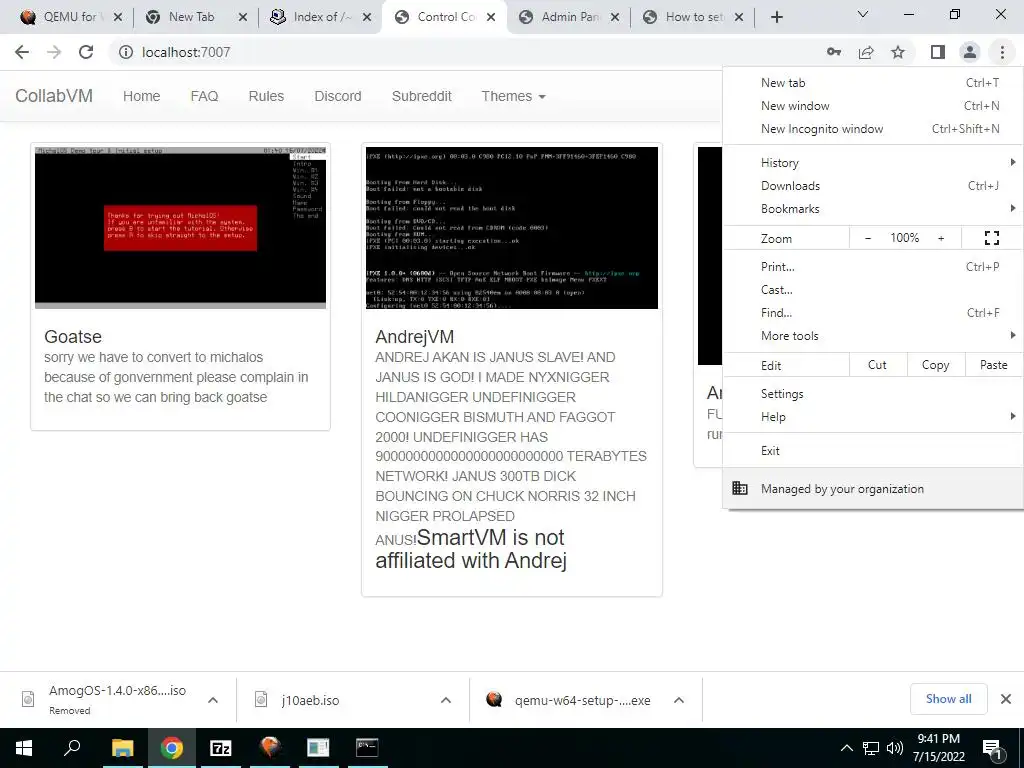The width and height of the screenshot is (1024, 768).
Task: Expand the History submenu
Action: coord(873,163)
